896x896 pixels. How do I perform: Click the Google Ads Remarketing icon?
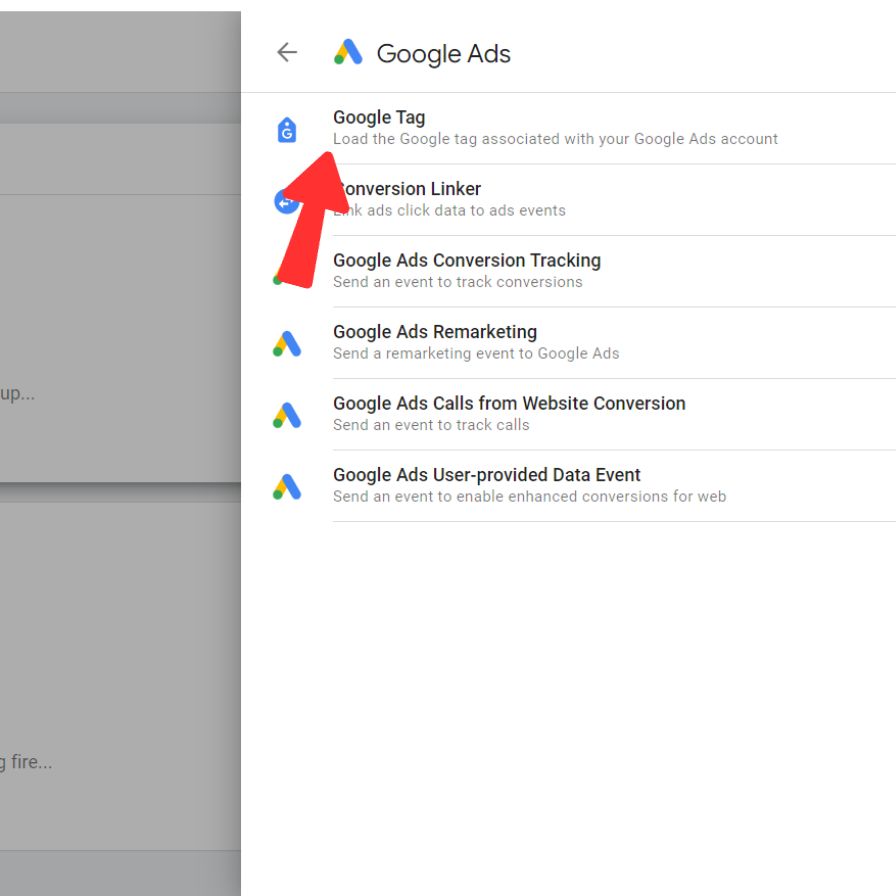click(x=287, y=344)
